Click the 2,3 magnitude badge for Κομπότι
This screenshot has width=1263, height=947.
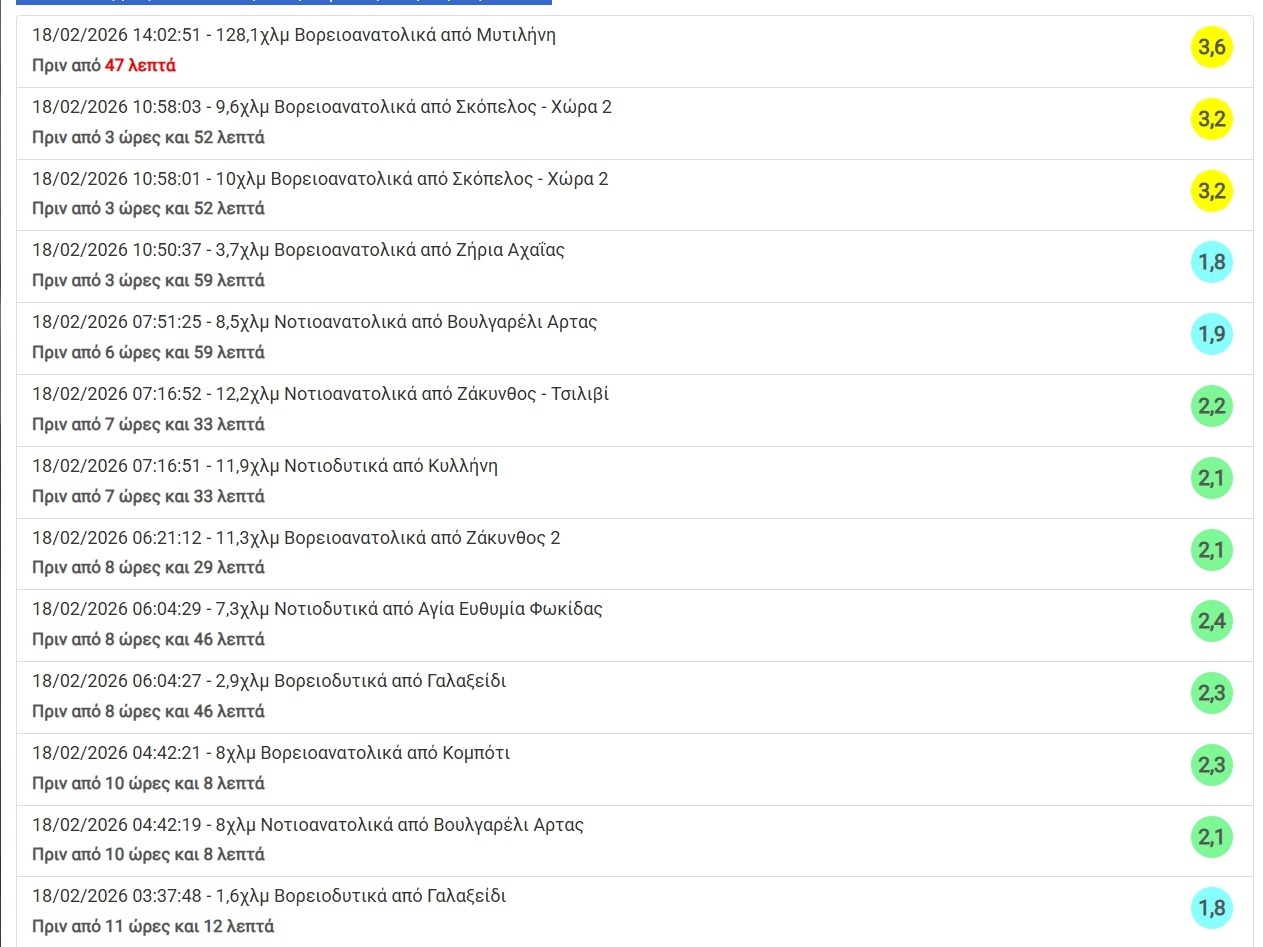click(1211, 766)
